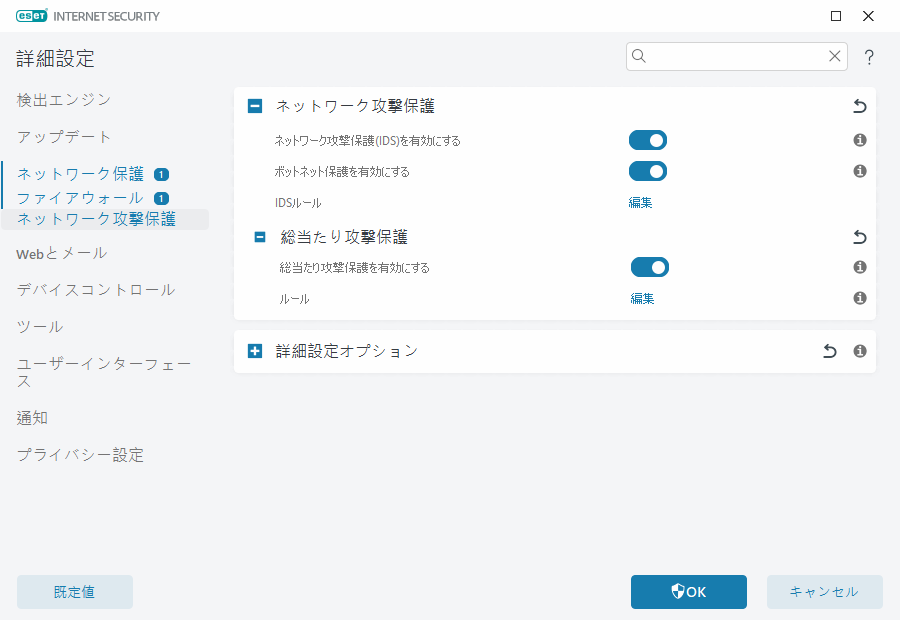This screenshot has height=620, width=900.
Task: Revert 総当たり攻撃保護 section with undo arrow
Action: pos(859,238)
